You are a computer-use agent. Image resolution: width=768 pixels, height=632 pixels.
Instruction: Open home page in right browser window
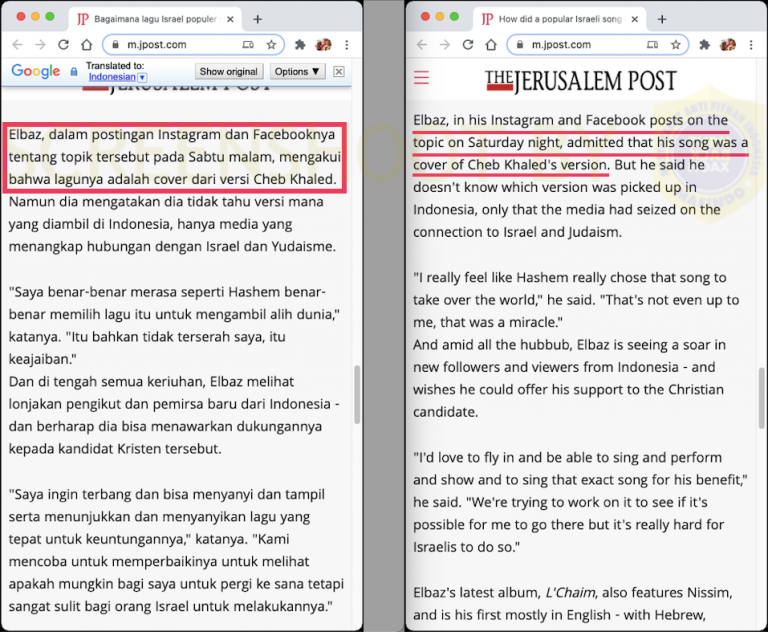point(491,45)
